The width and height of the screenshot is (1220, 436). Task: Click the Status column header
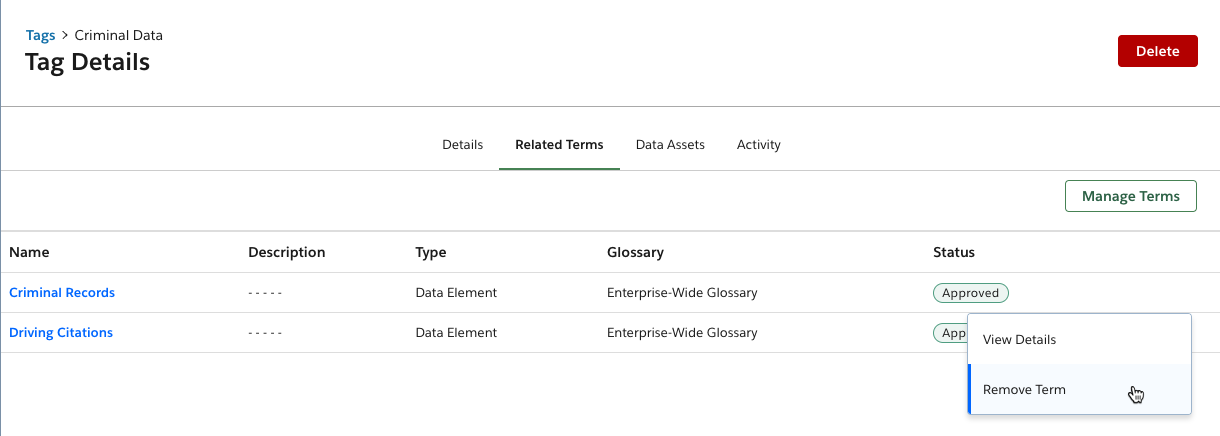(954, 252)
